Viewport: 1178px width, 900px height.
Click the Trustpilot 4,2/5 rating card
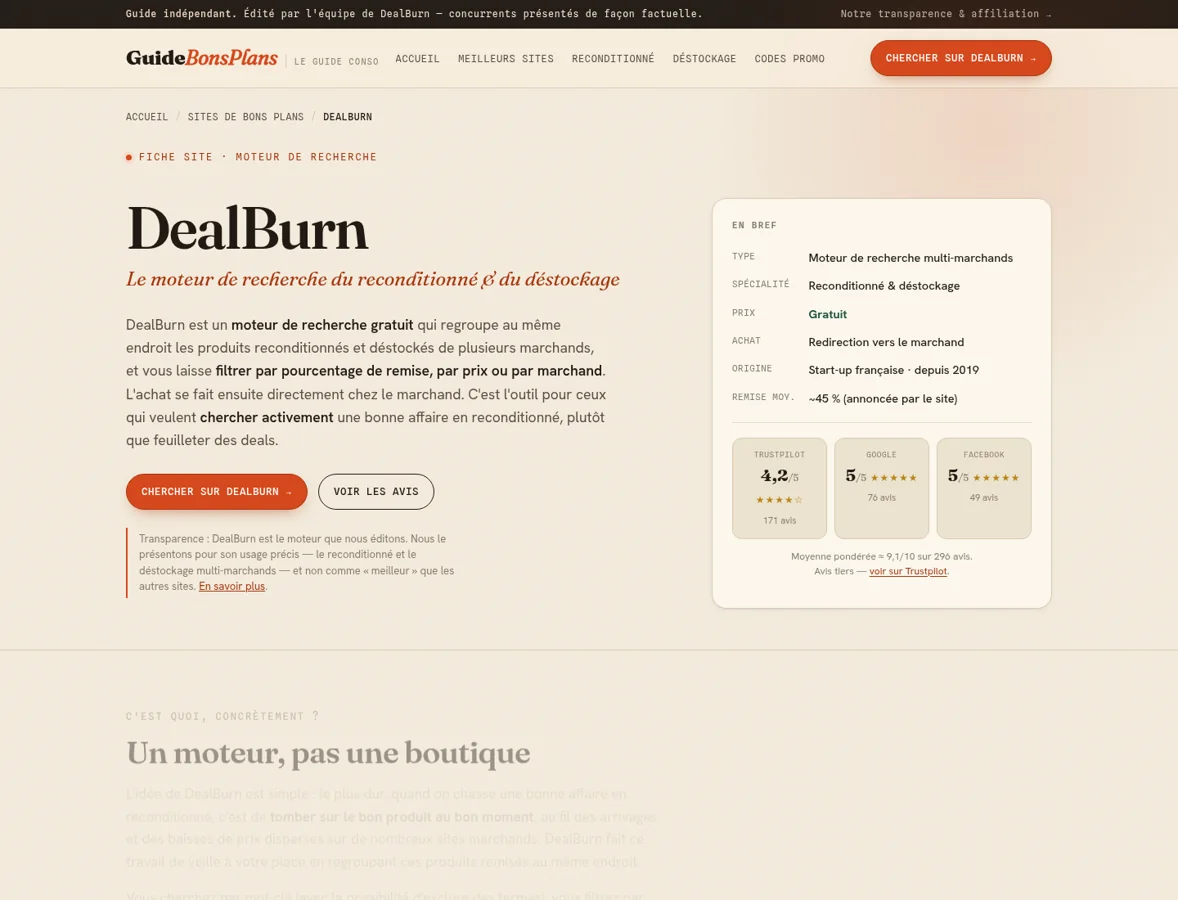point(779,488)
